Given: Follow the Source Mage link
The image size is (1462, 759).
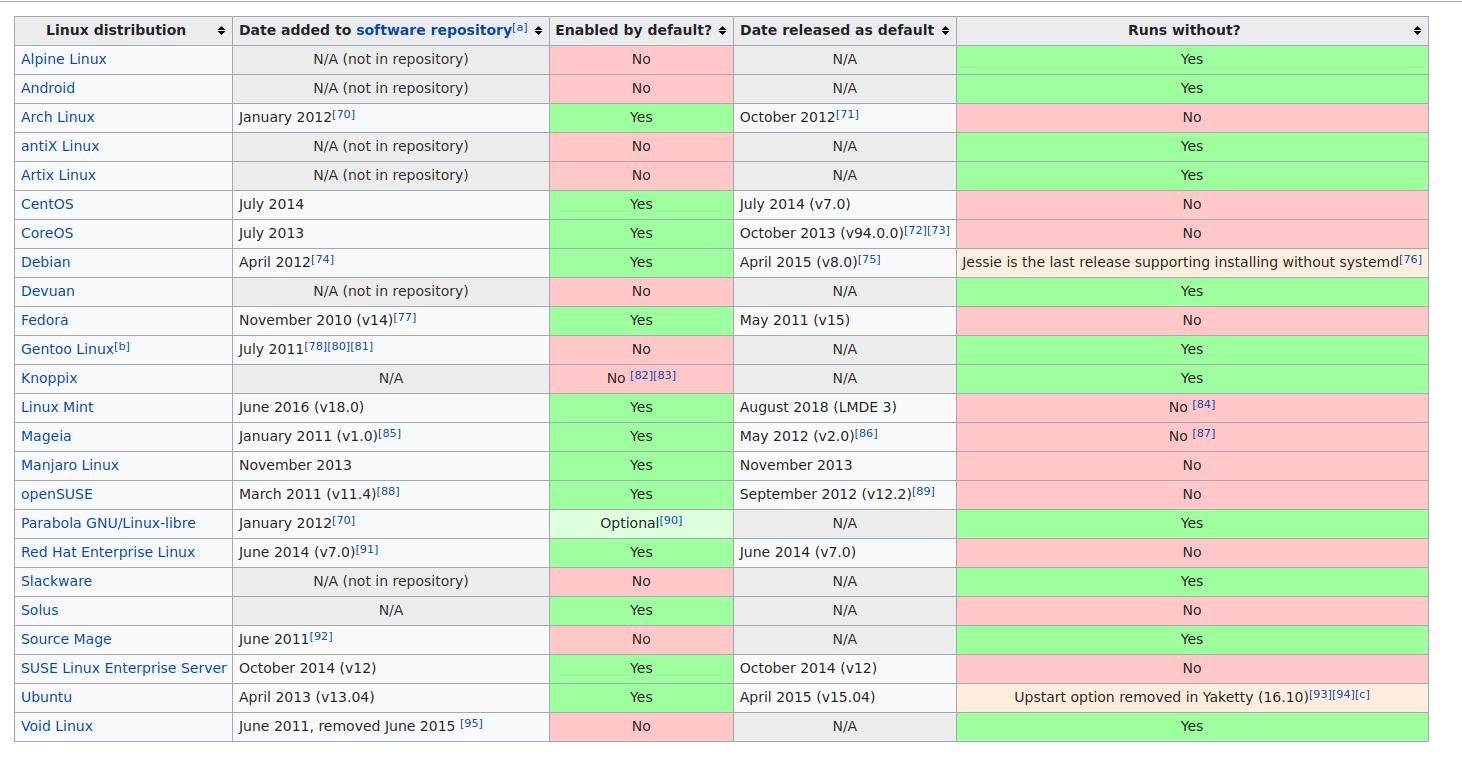Looking at the screenshot, I should [66, 639].
